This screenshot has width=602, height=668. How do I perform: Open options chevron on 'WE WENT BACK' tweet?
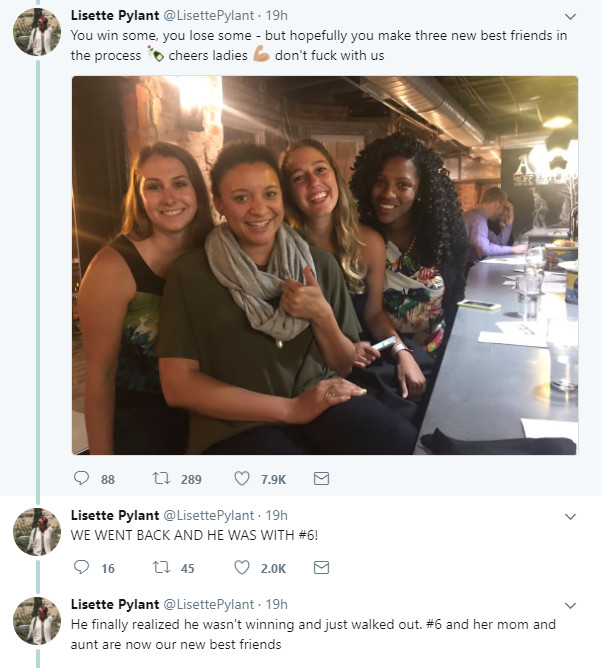click(570, 516)
